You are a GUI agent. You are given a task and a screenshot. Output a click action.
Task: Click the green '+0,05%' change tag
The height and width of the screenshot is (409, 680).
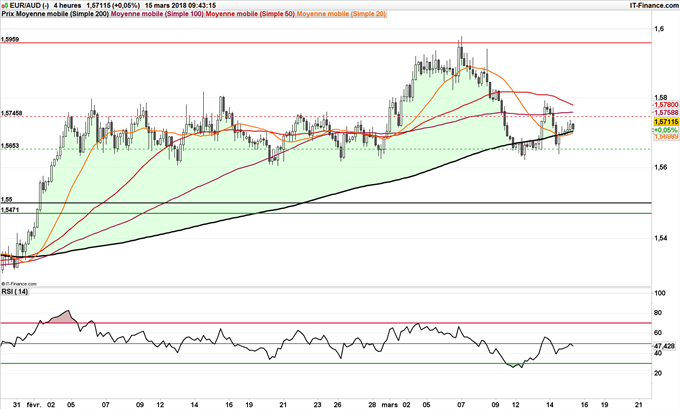tap(666, 130)
